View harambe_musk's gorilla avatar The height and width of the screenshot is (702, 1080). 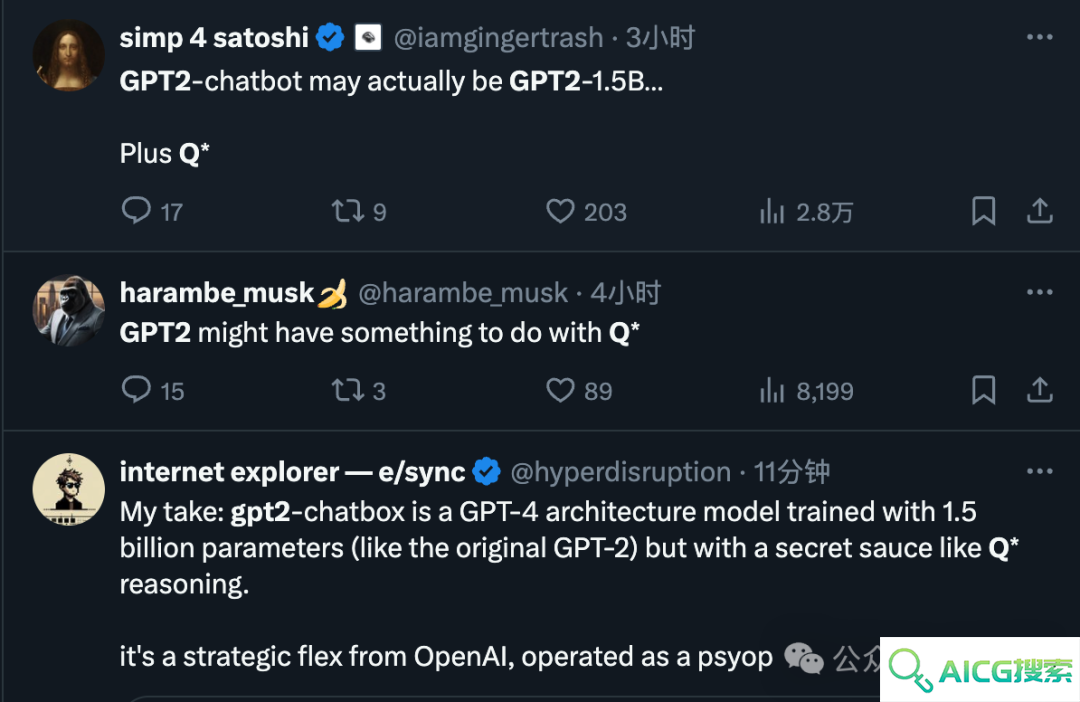click(69, 311)
